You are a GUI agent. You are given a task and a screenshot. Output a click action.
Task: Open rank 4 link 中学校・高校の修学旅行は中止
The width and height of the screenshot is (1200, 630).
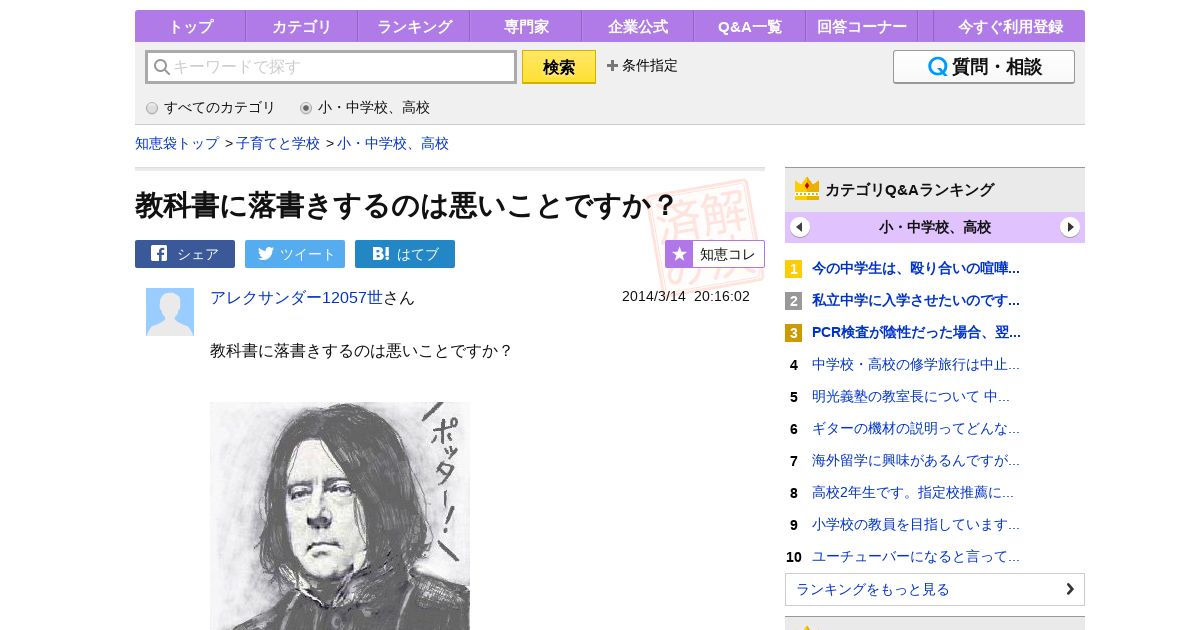[916, 364]
